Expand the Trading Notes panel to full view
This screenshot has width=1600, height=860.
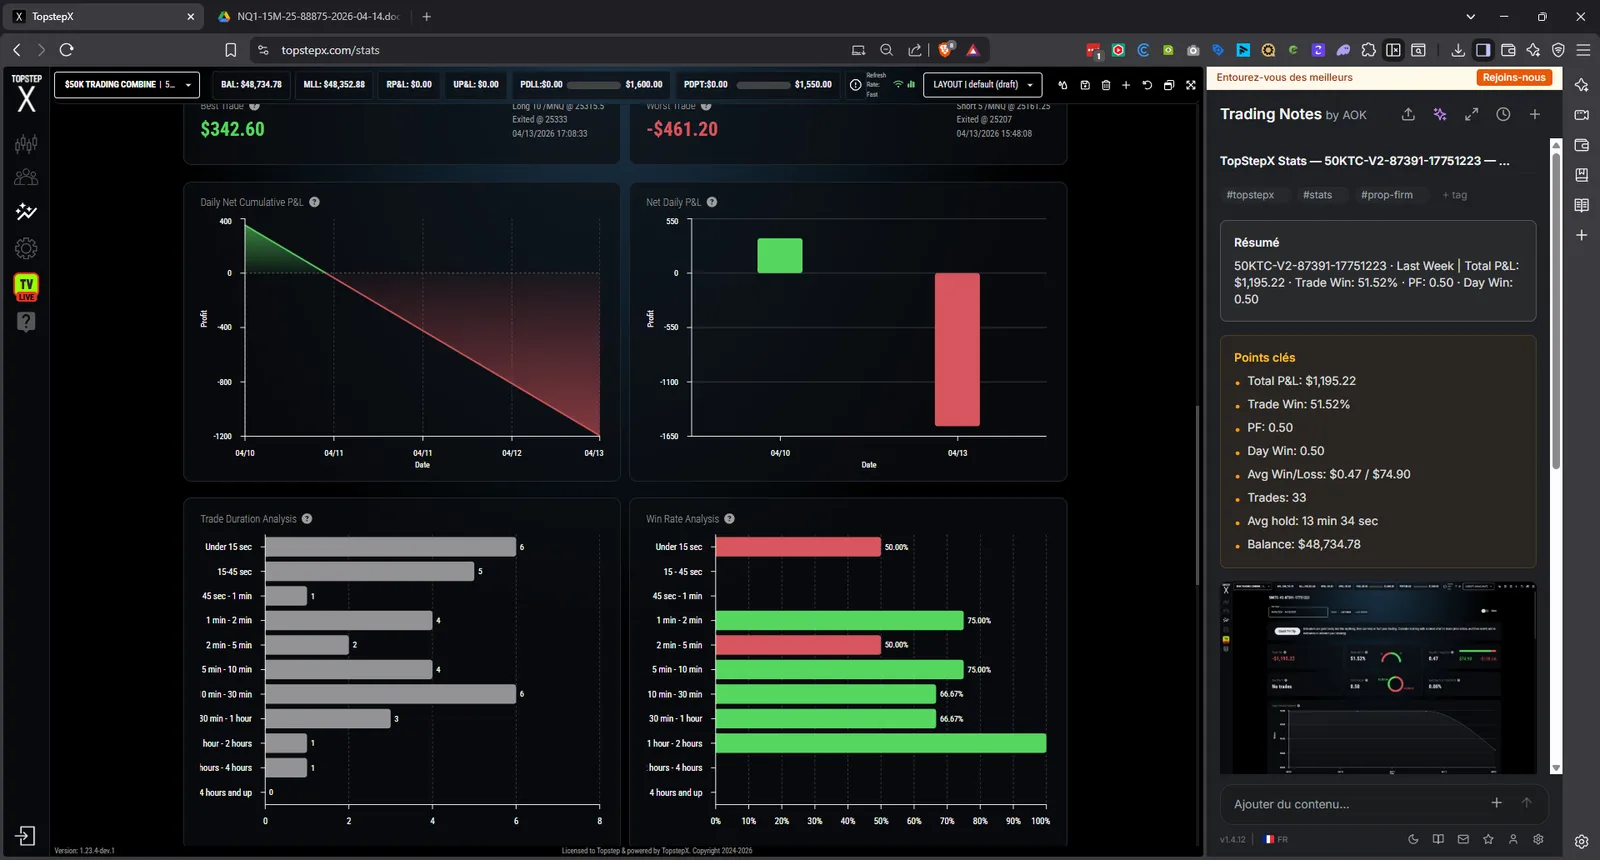click(1472, 115)
